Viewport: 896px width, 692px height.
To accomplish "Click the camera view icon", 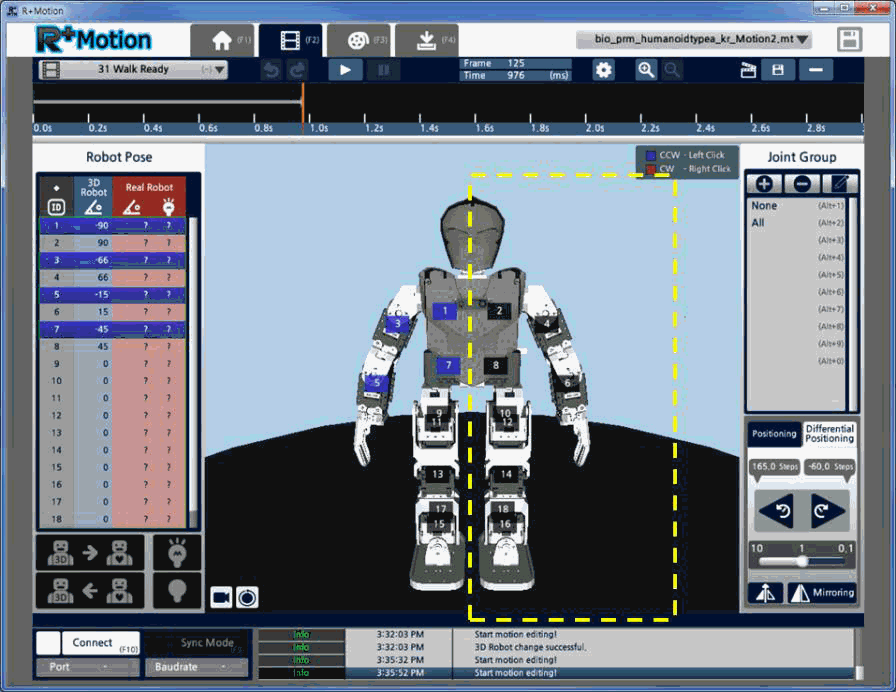I will click(221, 598).
